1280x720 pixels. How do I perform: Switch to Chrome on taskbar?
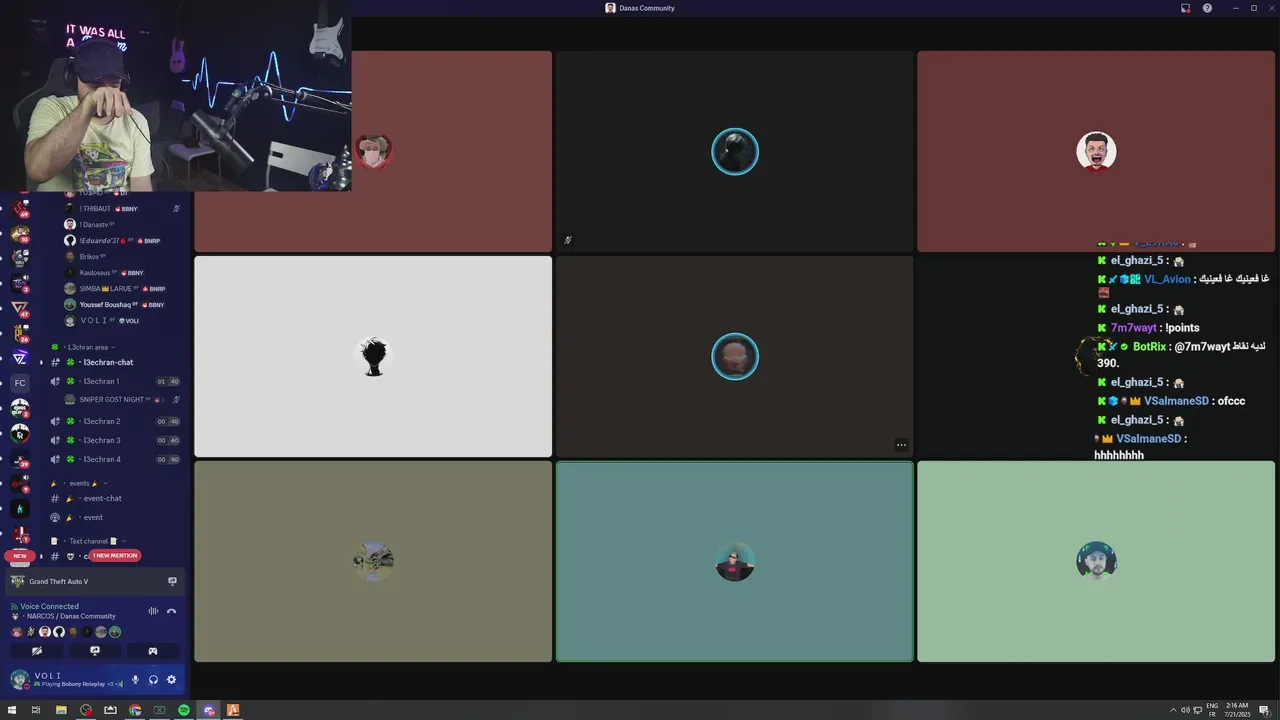(135, 710)
